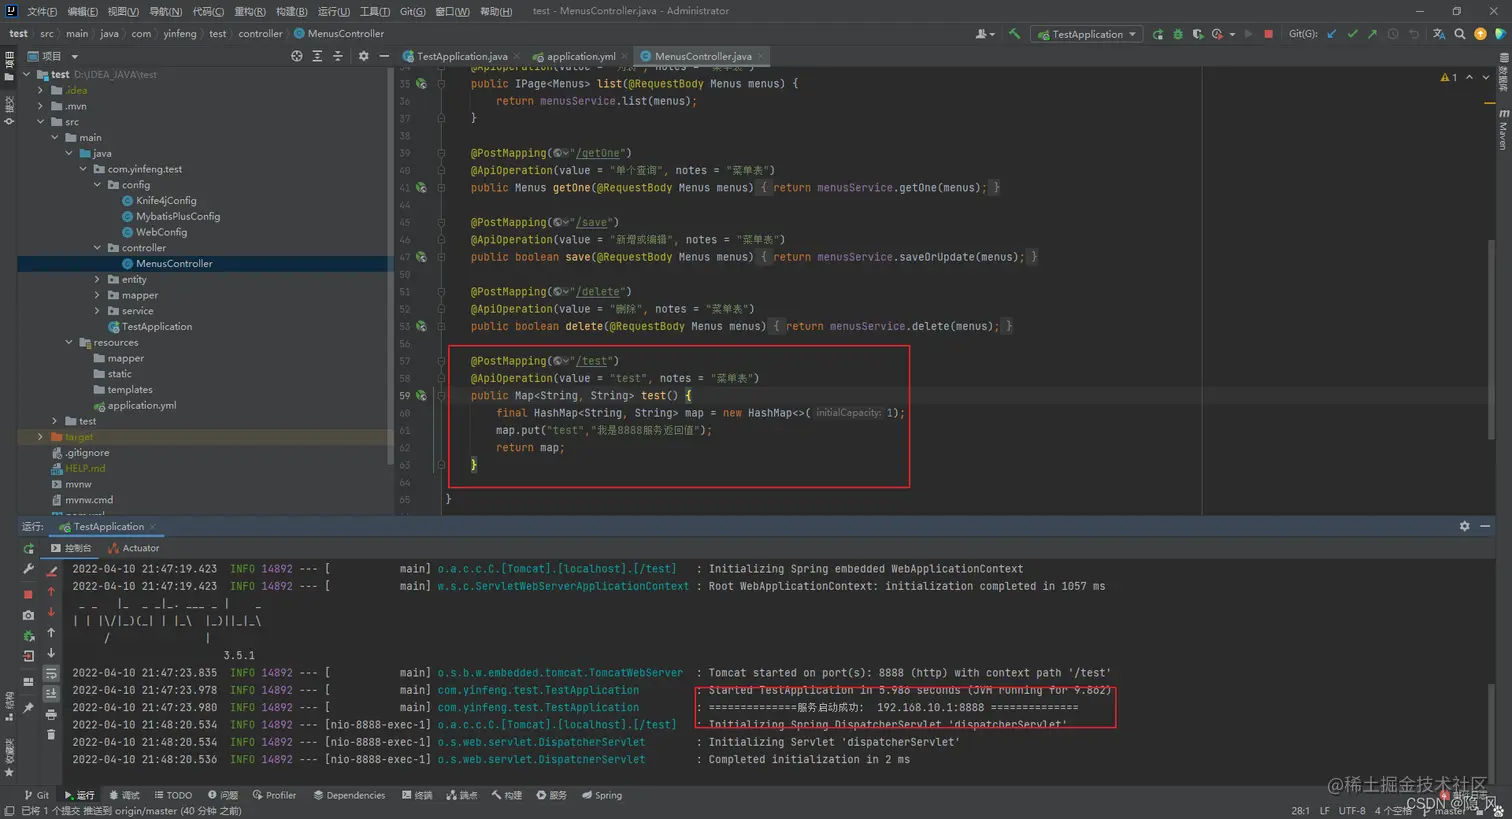Click the Debug bug icon in top toolbar
The width and height of the screenshot is (1512, 819).
coord(1178,34)
